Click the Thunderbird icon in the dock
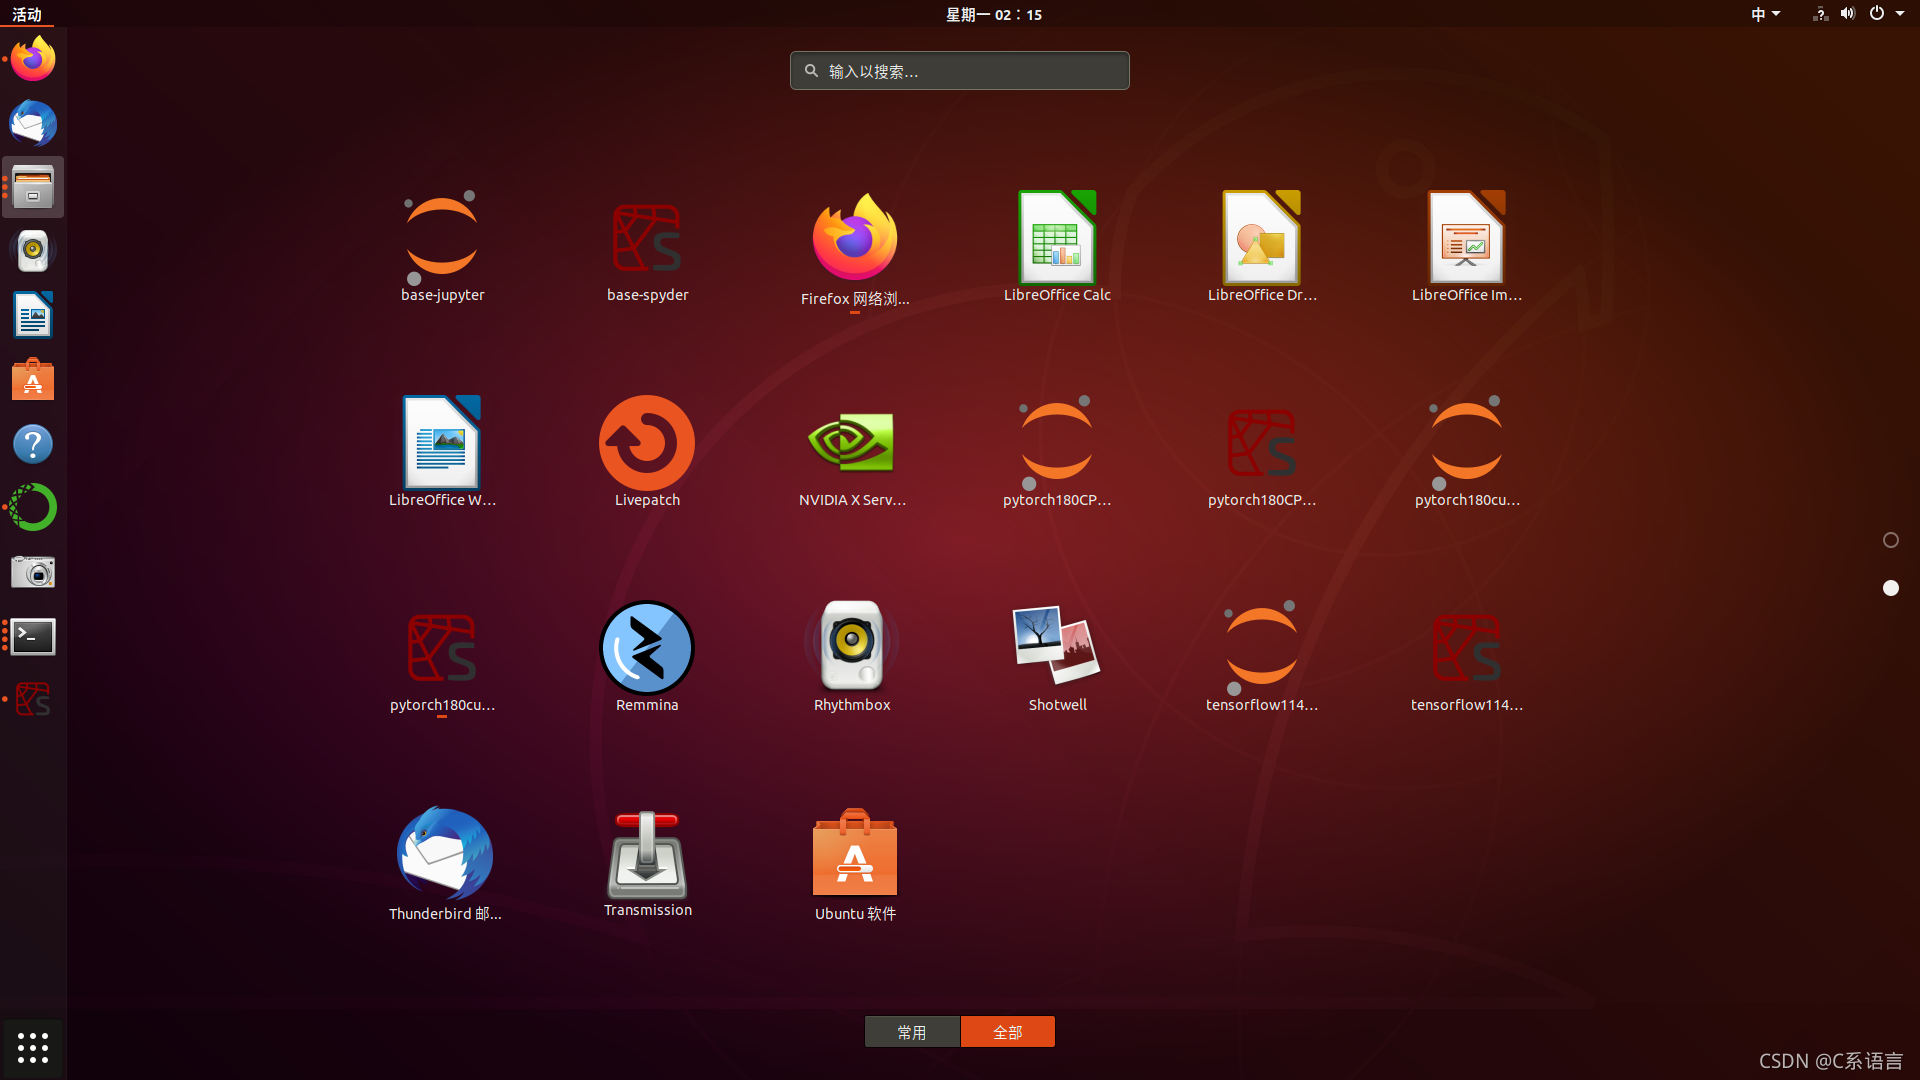1920x1080 pixels. 33,123
